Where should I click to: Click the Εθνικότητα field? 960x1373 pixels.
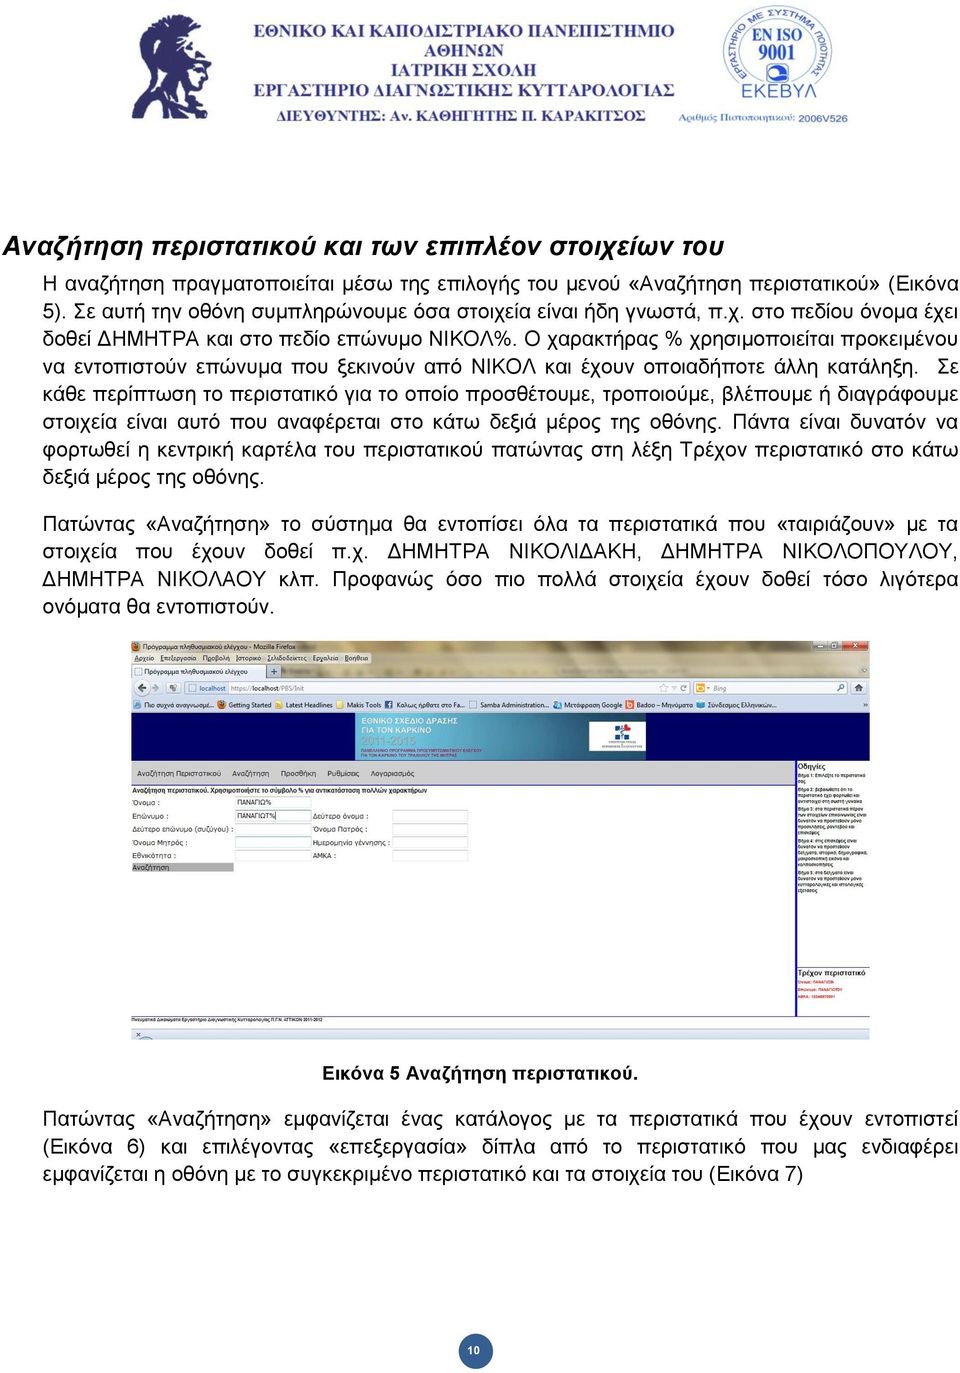click(272, 855)
